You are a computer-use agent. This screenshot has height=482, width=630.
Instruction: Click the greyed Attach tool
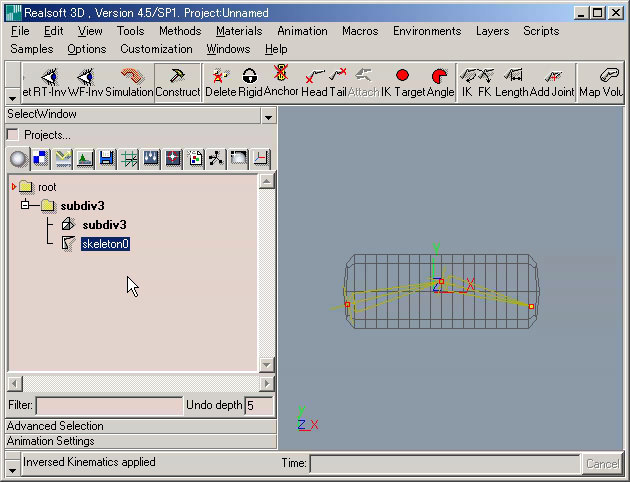pyautogui.click(x=364, y=82)
